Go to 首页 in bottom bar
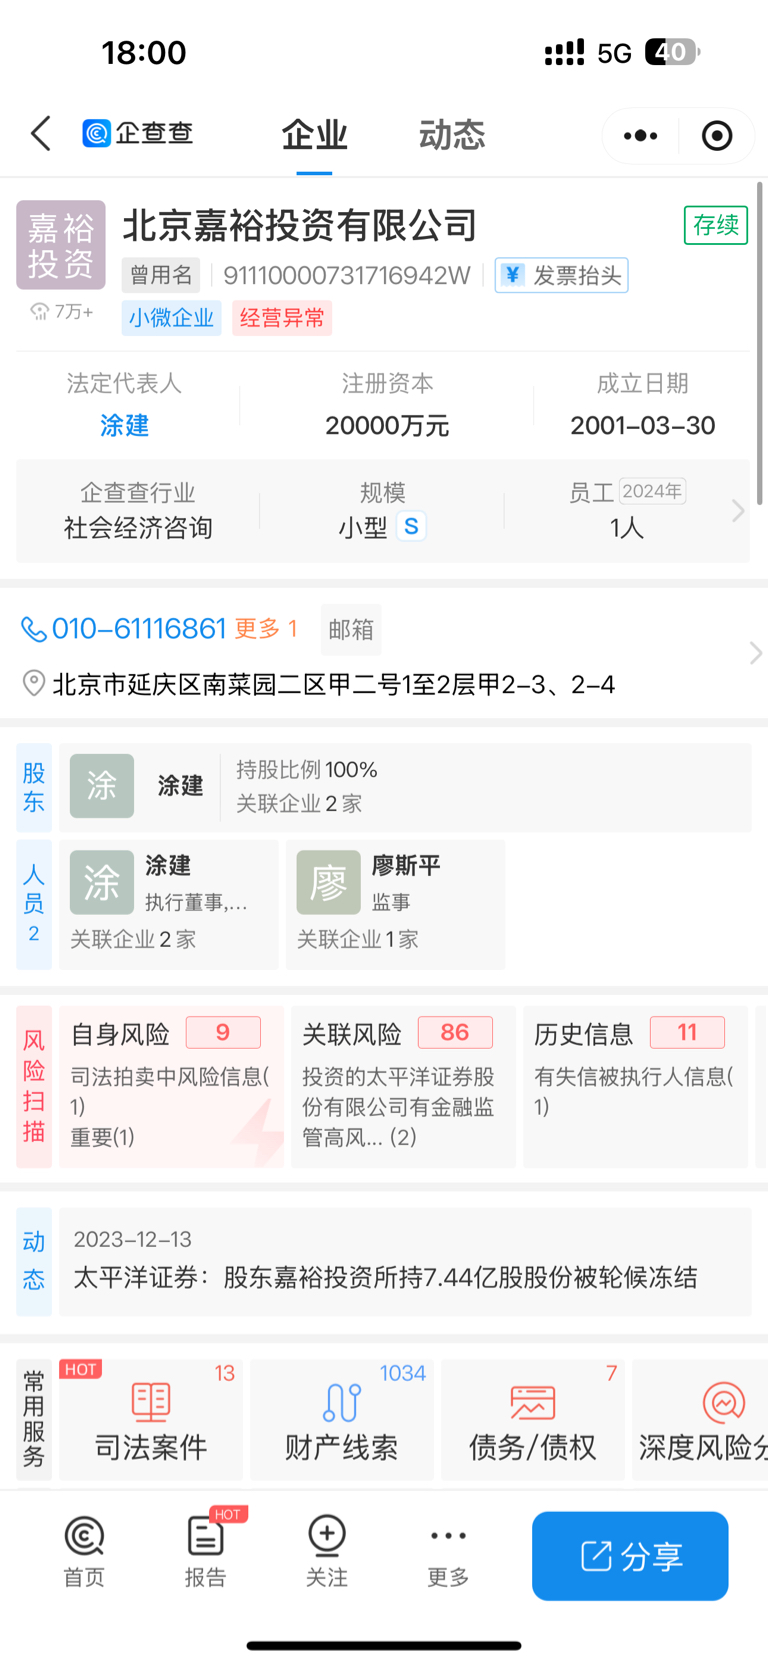This screenshot has width=768, height=1665. (x=84, y=1552)
